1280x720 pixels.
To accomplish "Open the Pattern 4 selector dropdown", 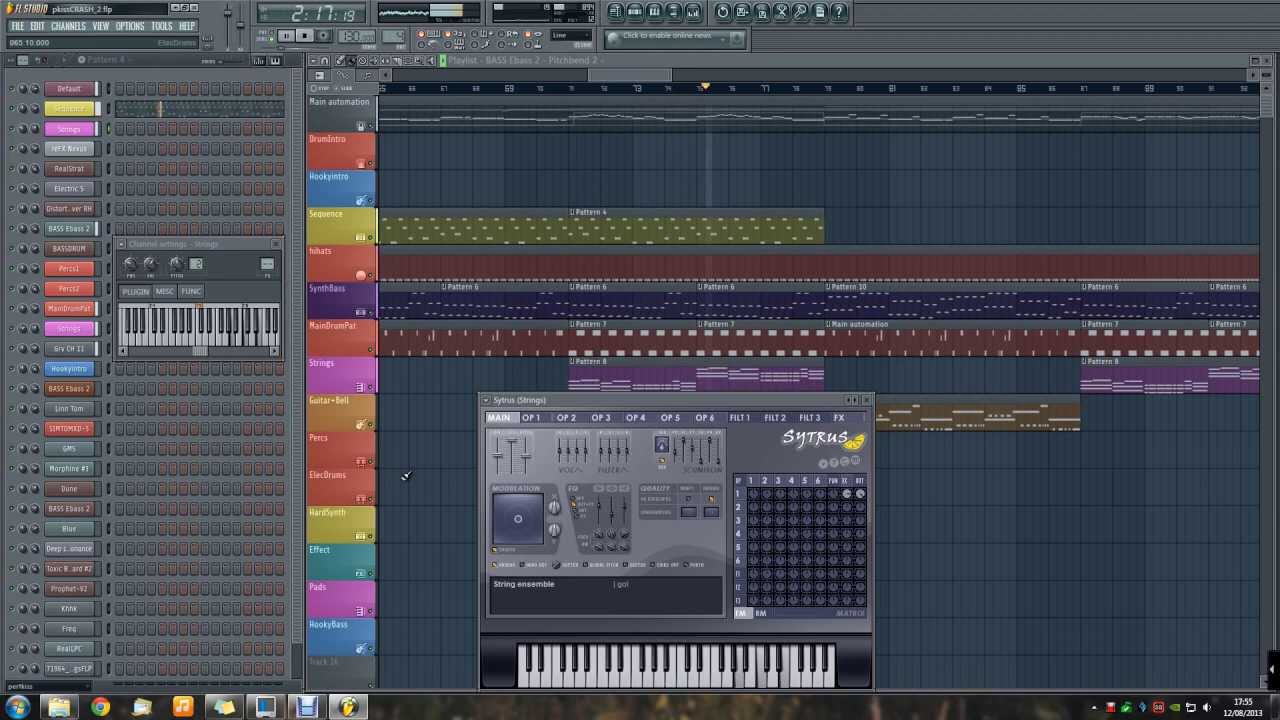I will [108, 60].
